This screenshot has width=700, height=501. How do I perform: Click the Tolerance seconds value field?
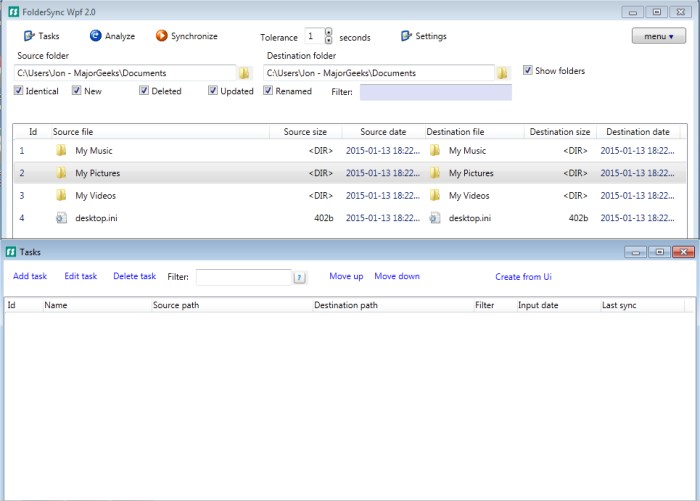point(314,36)
